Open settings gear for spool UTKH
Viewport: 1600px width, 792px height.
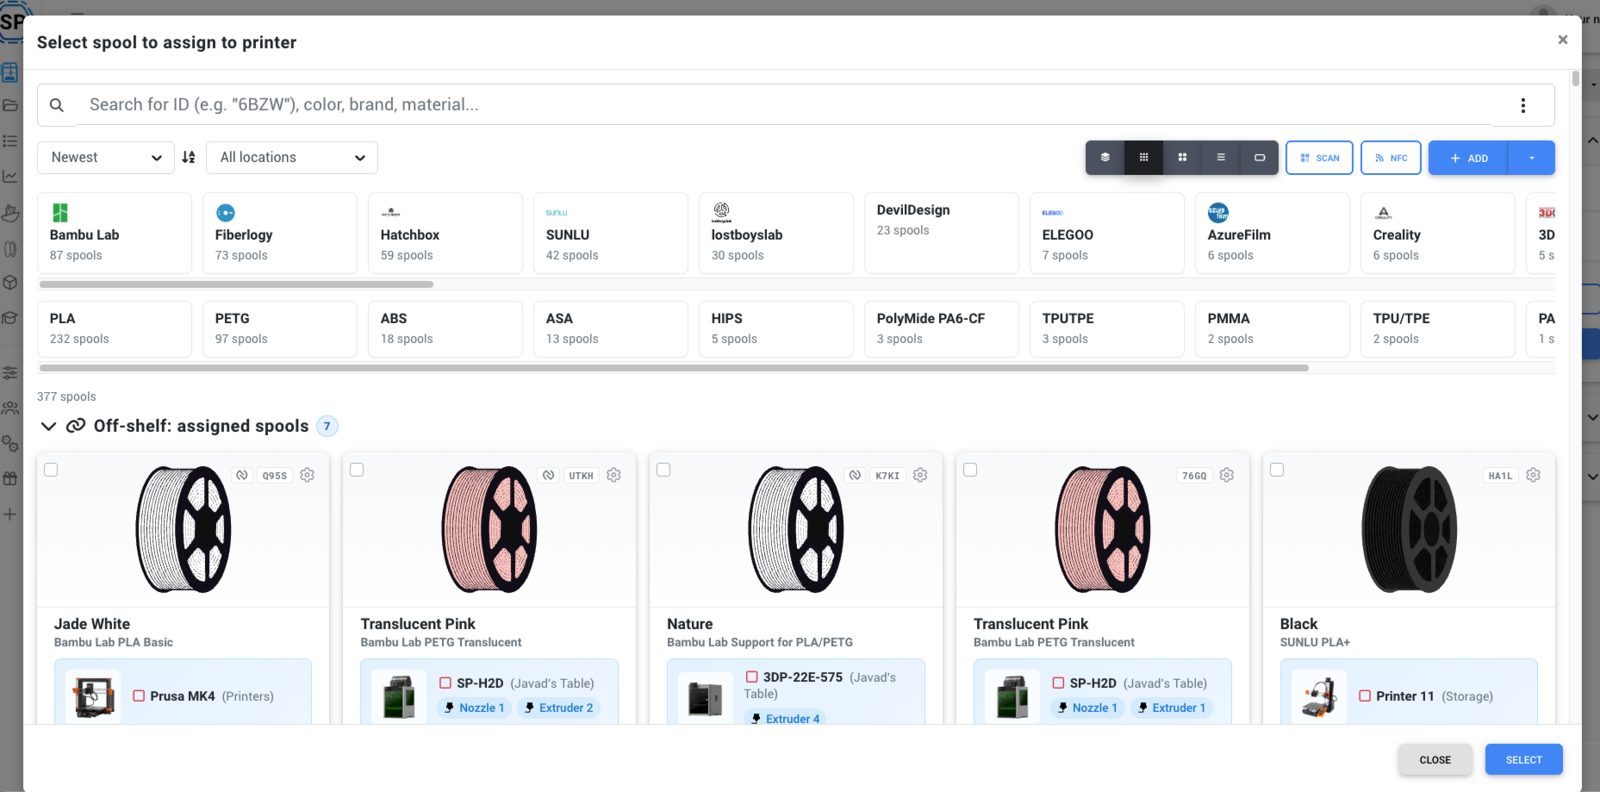click(x=614, y=475)
